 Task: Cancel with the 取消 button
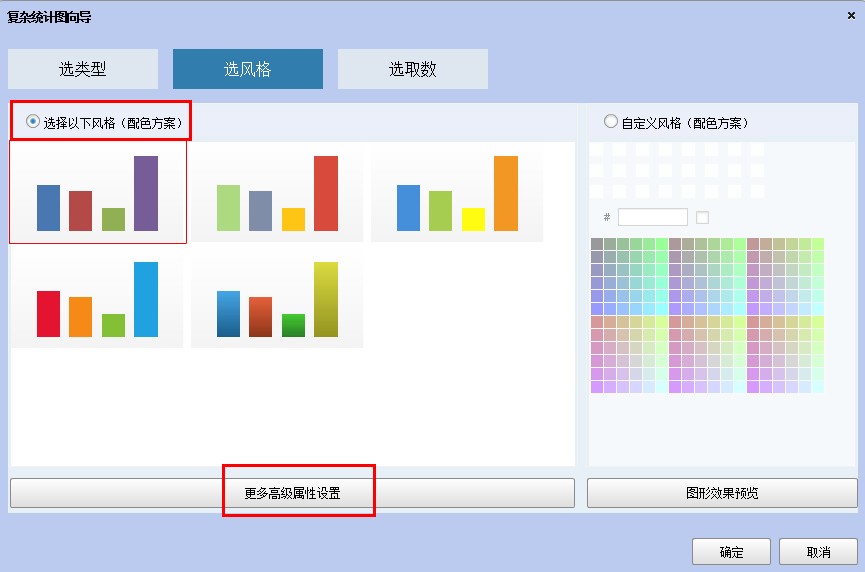coord(818,552)
